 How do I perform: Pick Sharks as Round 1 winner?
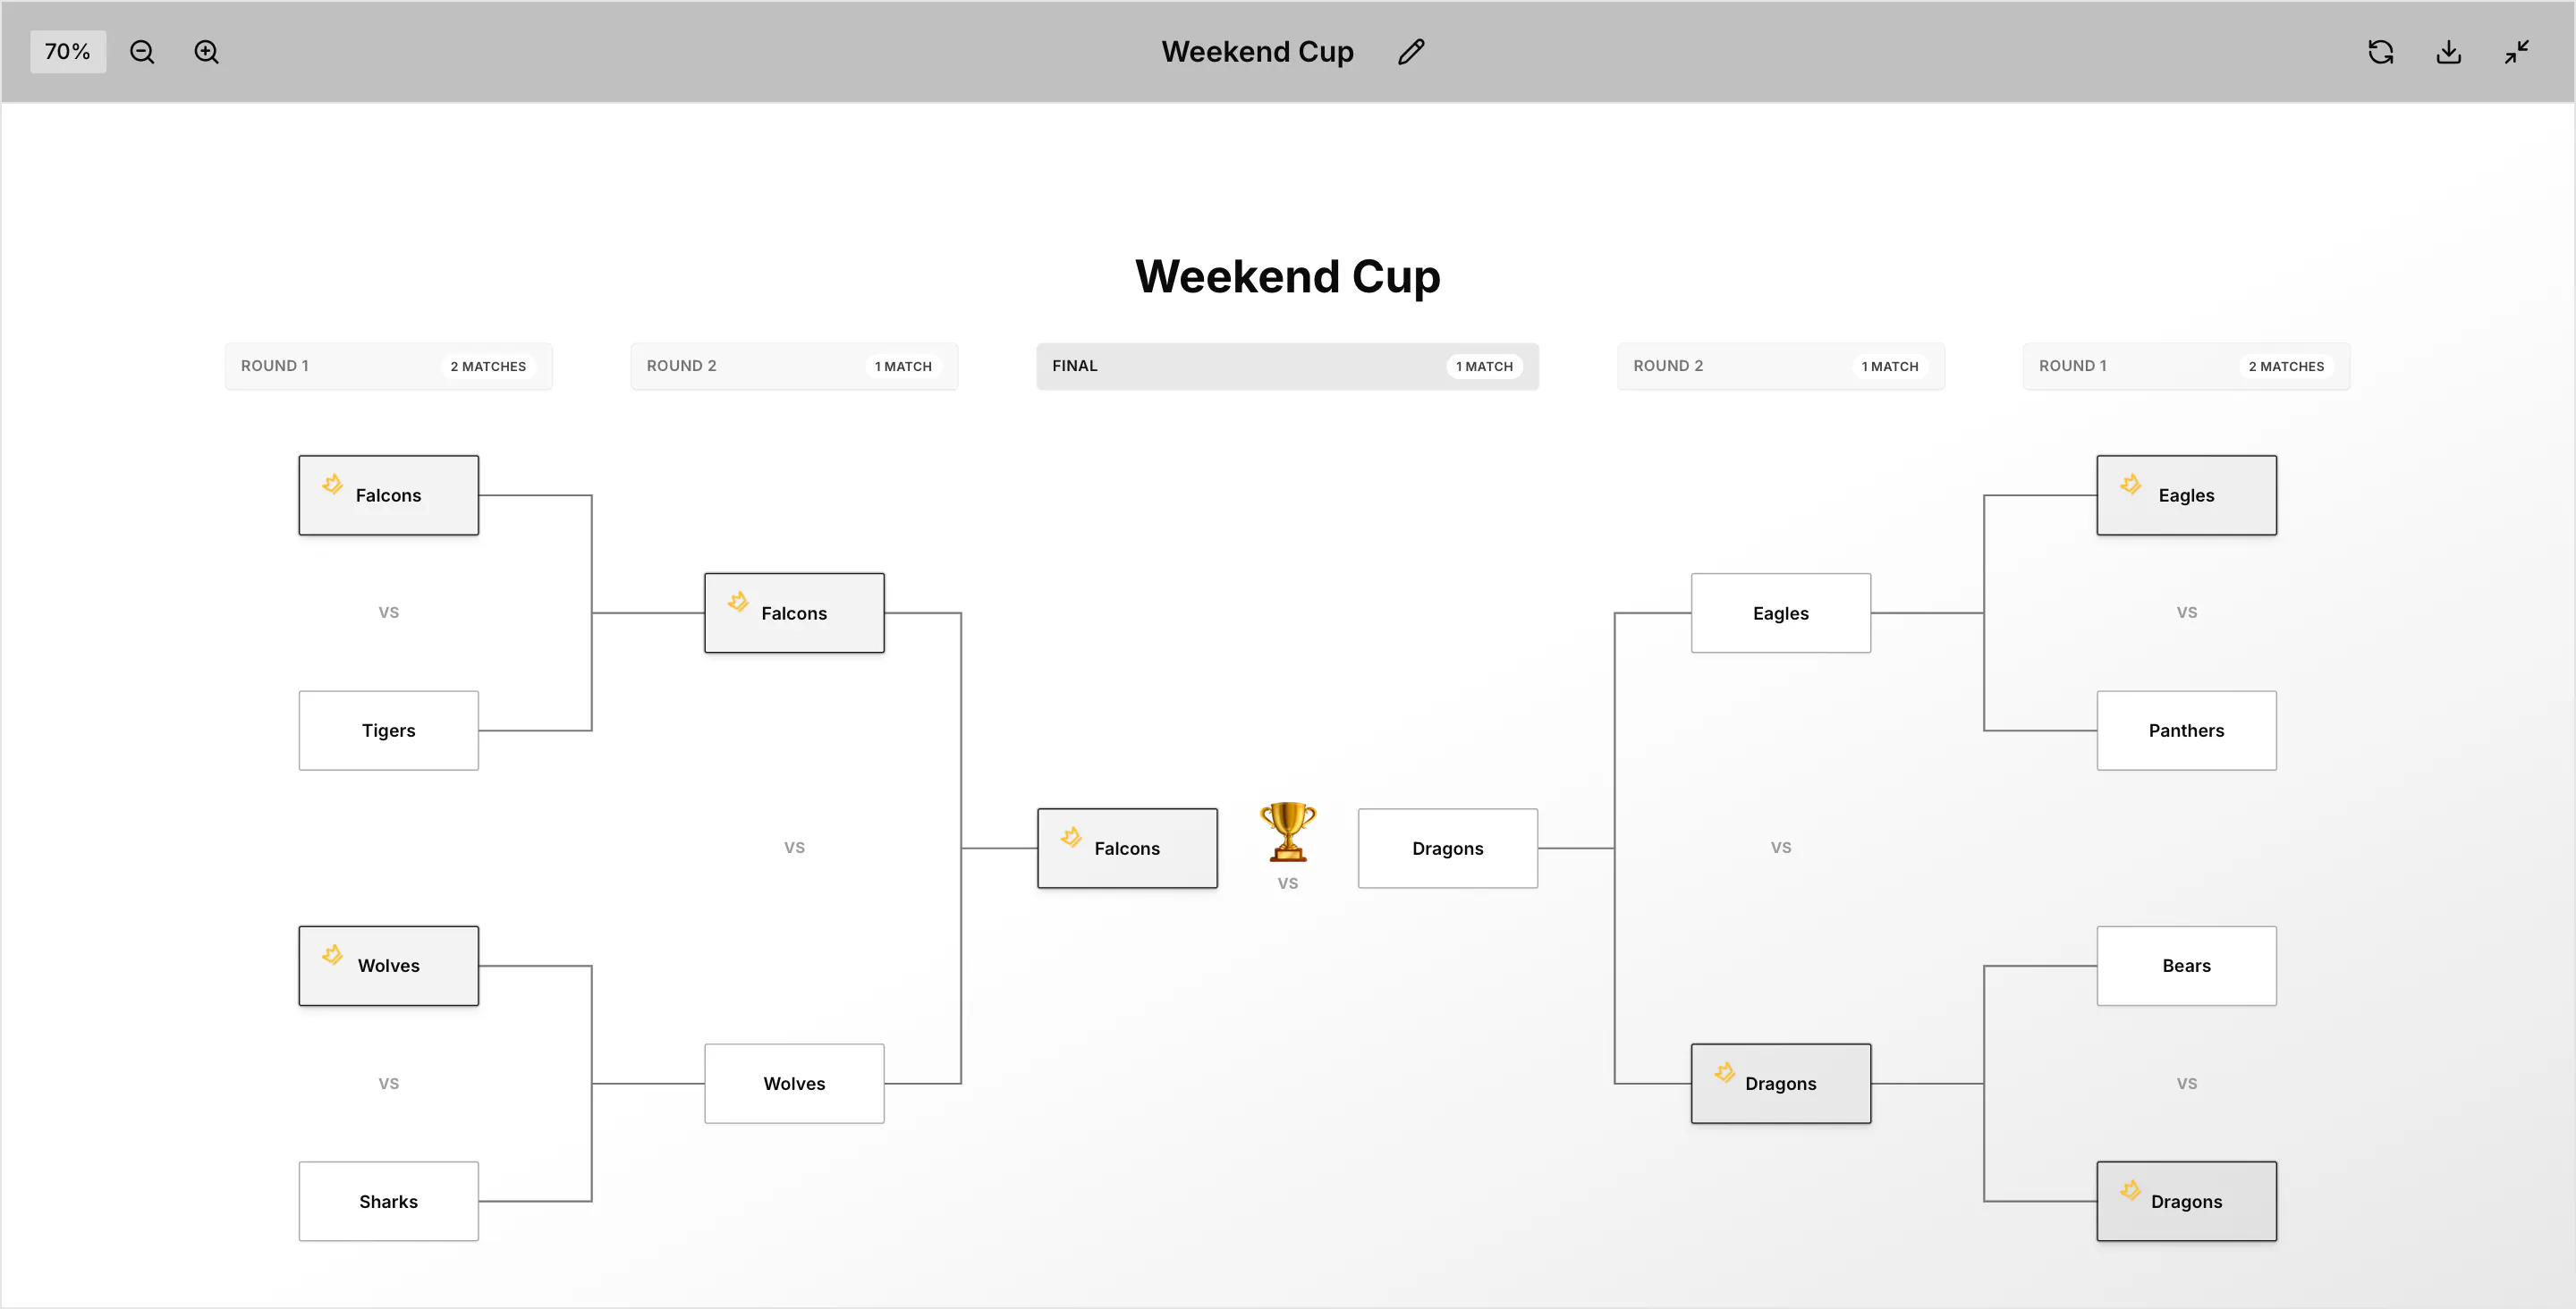pos(389,1201)
